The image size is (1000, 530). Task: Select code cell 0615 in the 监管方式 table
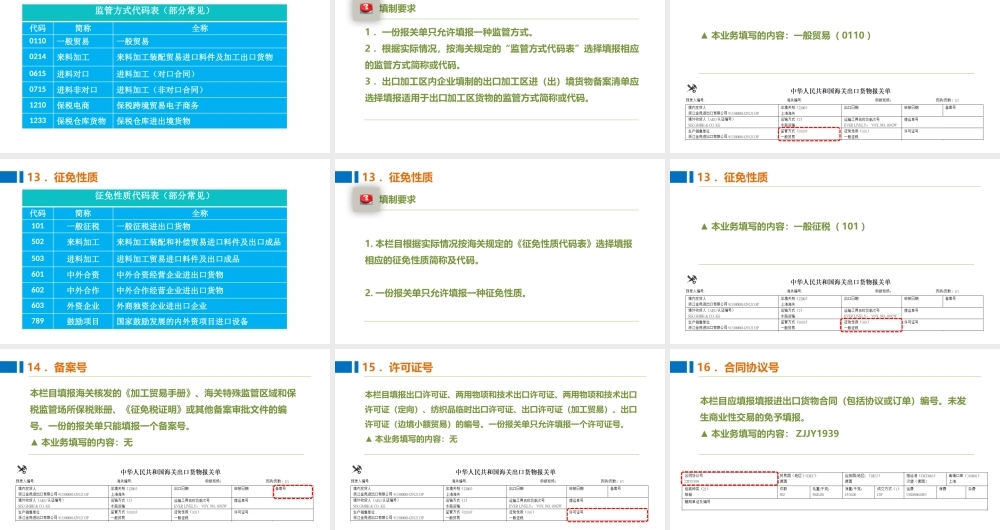pyautogui.click(x=38, y=73)
